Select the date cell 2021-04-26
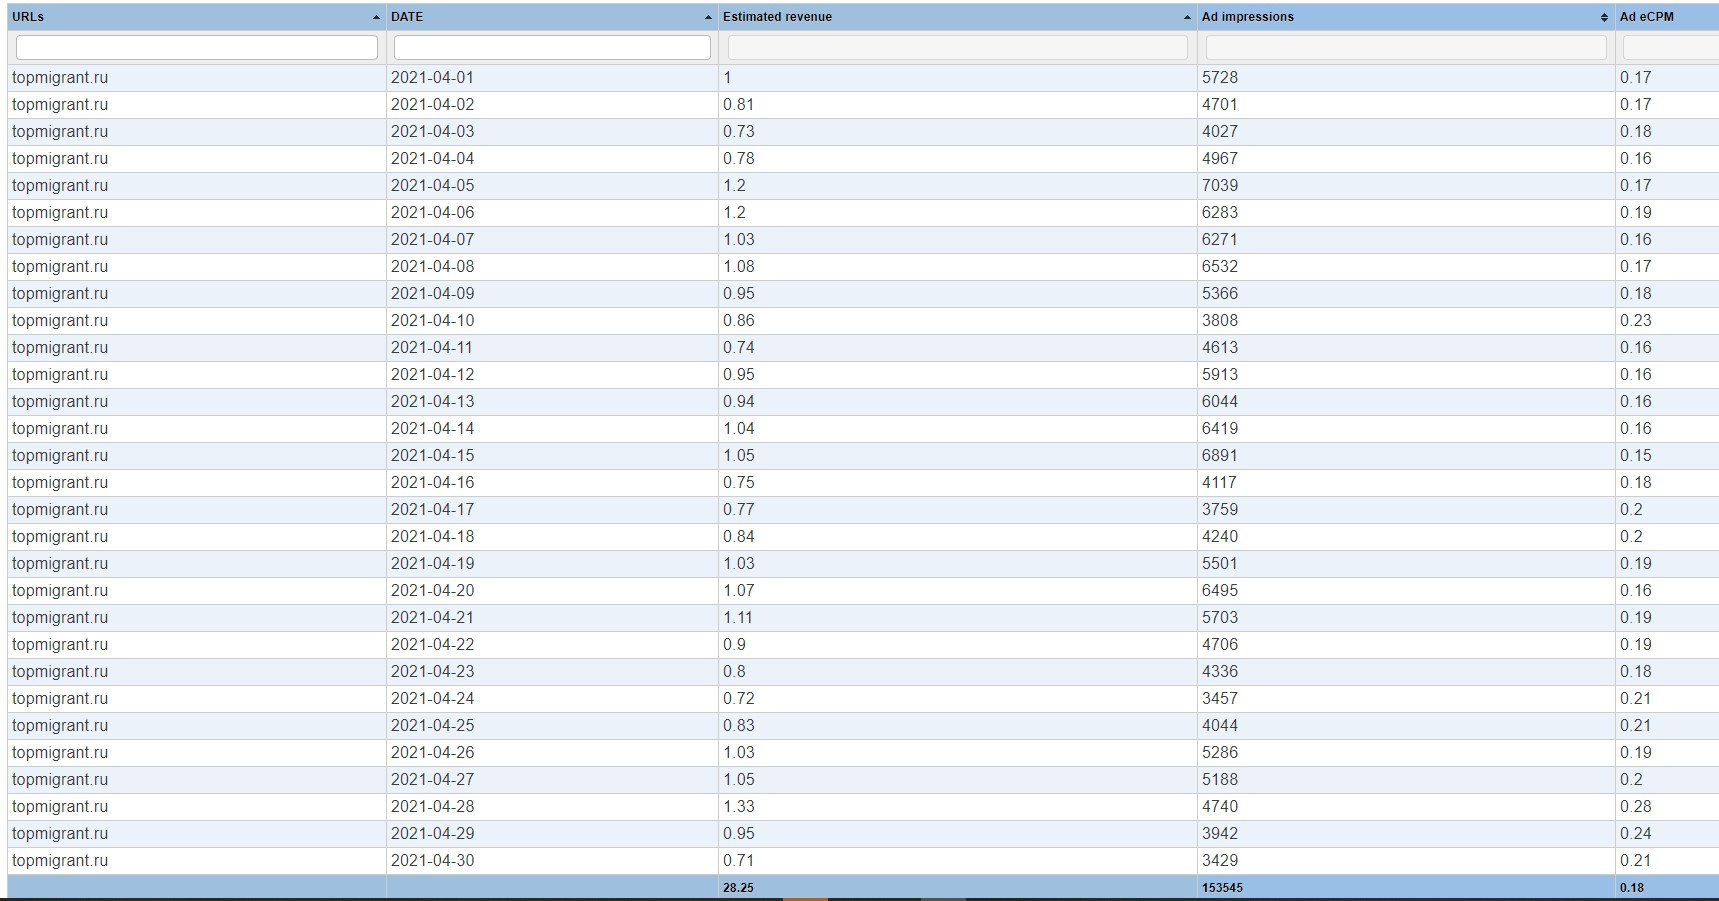The height and width of the screenshot is (901, 1719). tap(433, 753)
